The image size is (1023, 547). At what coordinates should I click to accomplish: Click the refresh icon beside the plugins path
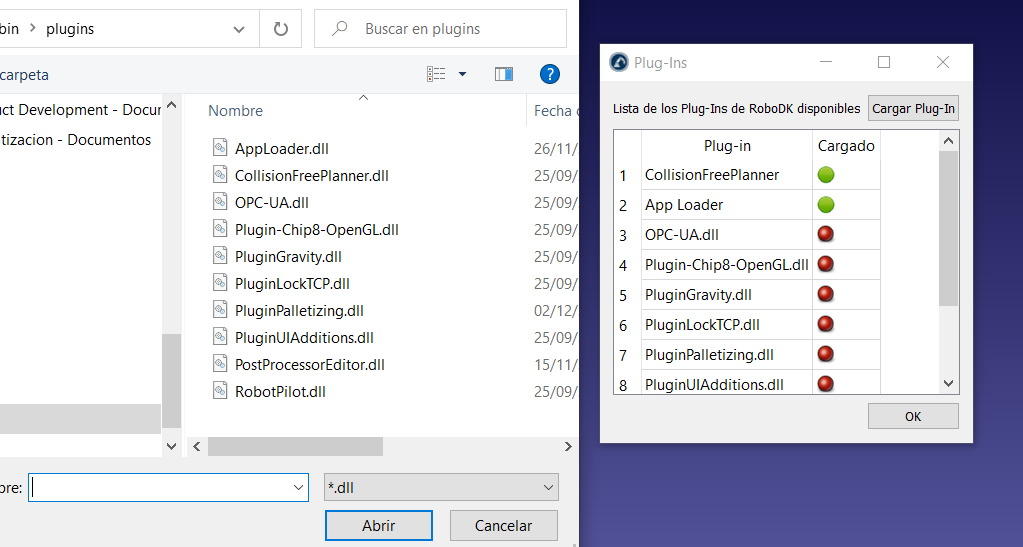click(x=281, y=29)
